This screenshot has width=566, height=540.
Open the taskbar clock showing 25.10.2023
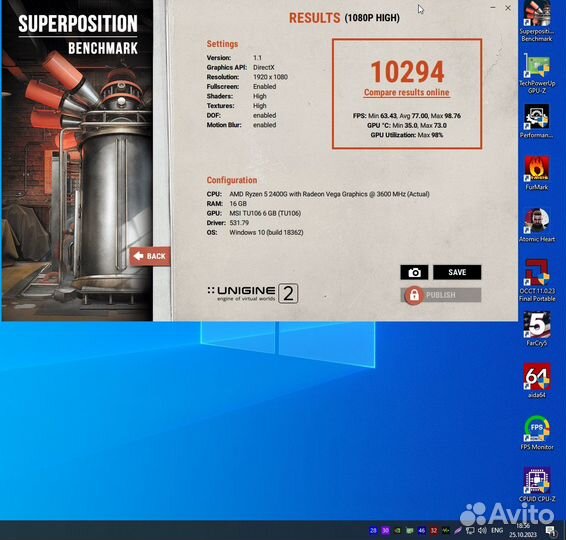(x=523, y=530)
